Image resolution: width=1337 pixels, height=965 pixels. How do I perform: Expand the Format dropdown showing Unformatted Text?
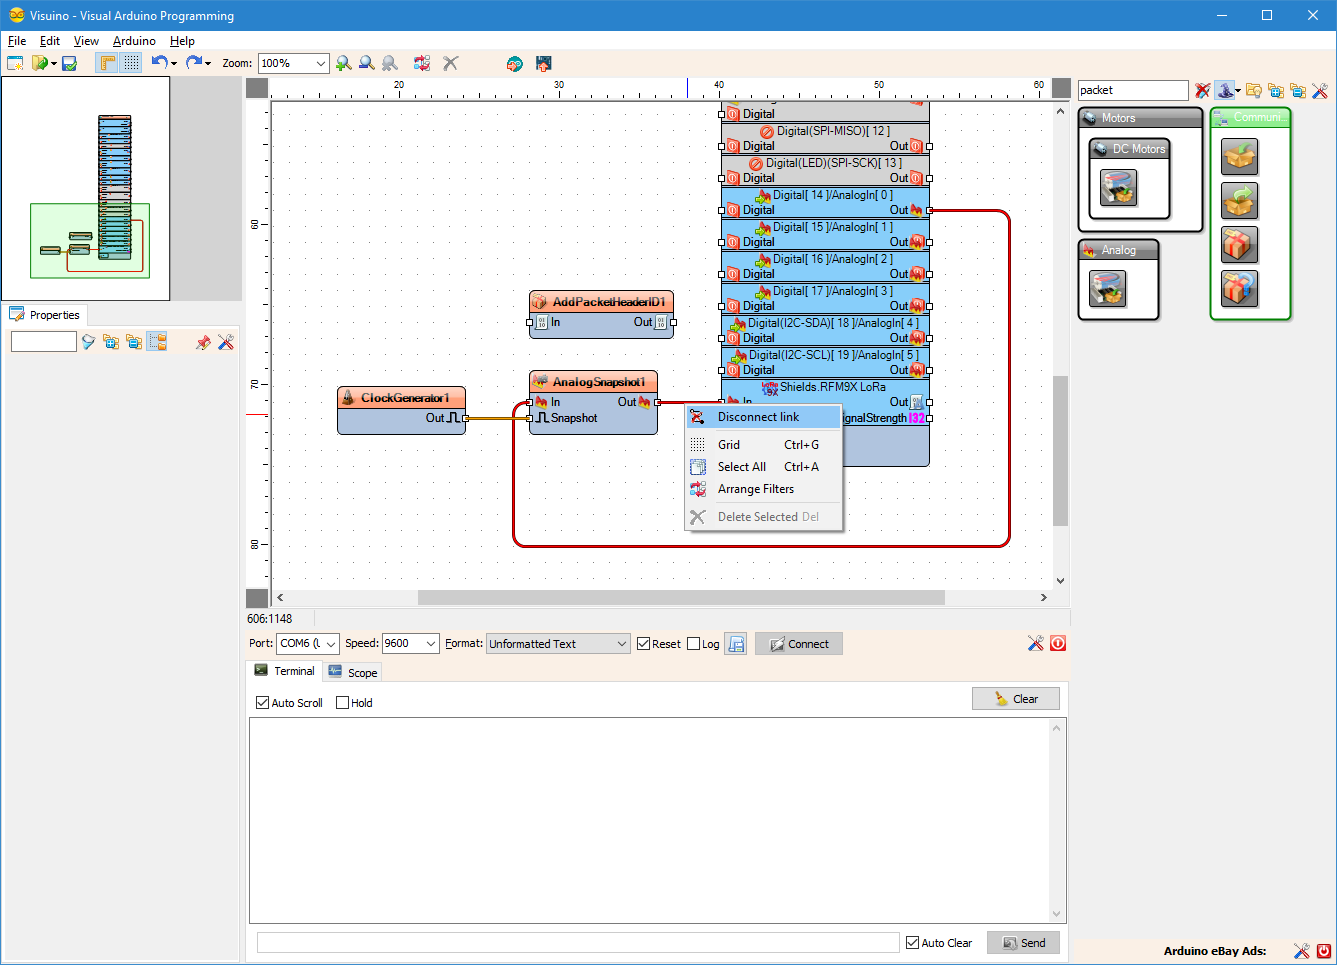[x=621, y=644]
